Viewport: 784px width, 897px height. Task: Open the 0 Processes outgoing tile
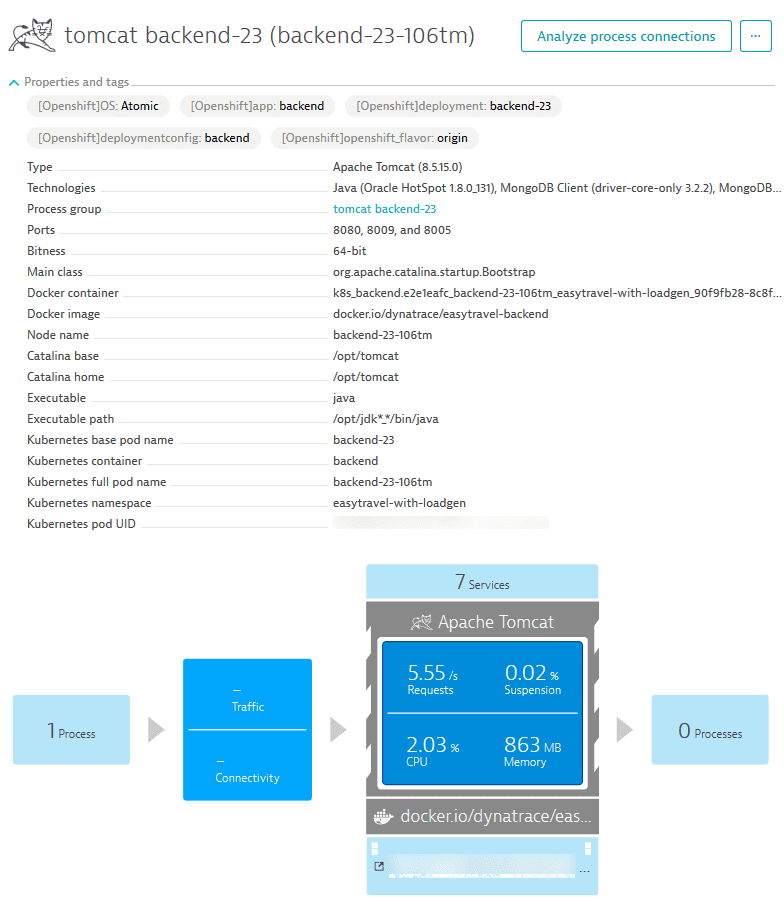tap(710, 730)
